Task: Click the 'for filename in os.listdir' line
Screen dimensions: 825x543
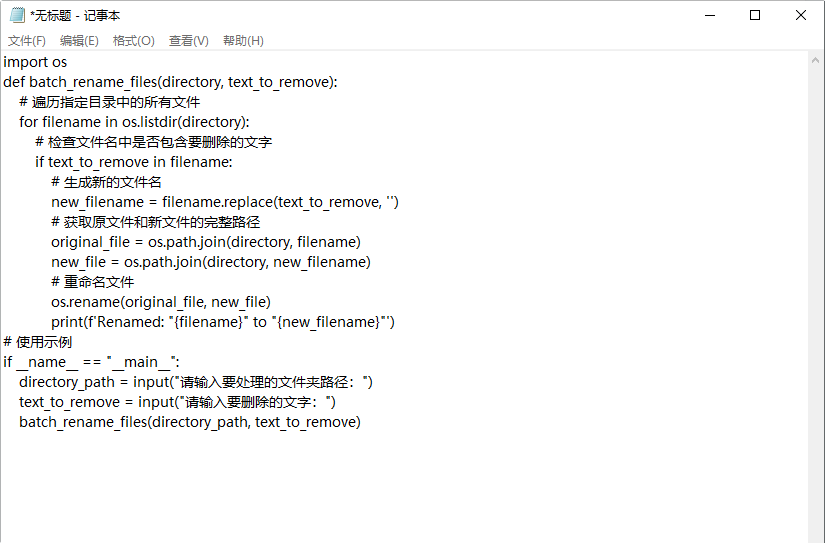Action: point(134,122)
